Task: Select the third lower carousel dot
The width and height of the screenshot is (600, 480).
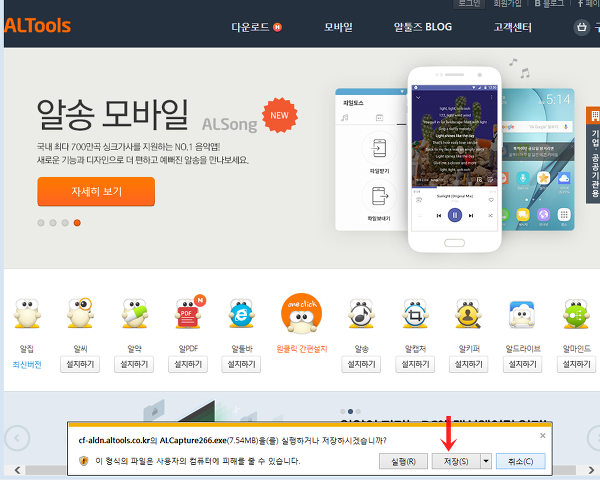Action: (x=358, y=411)
